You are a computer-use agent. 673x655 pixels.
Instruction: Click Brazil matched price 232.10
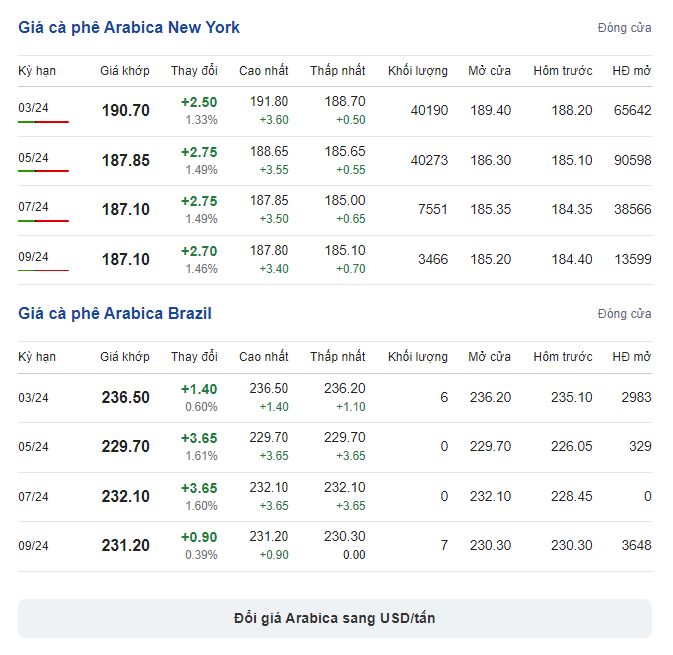click(126, 497)
